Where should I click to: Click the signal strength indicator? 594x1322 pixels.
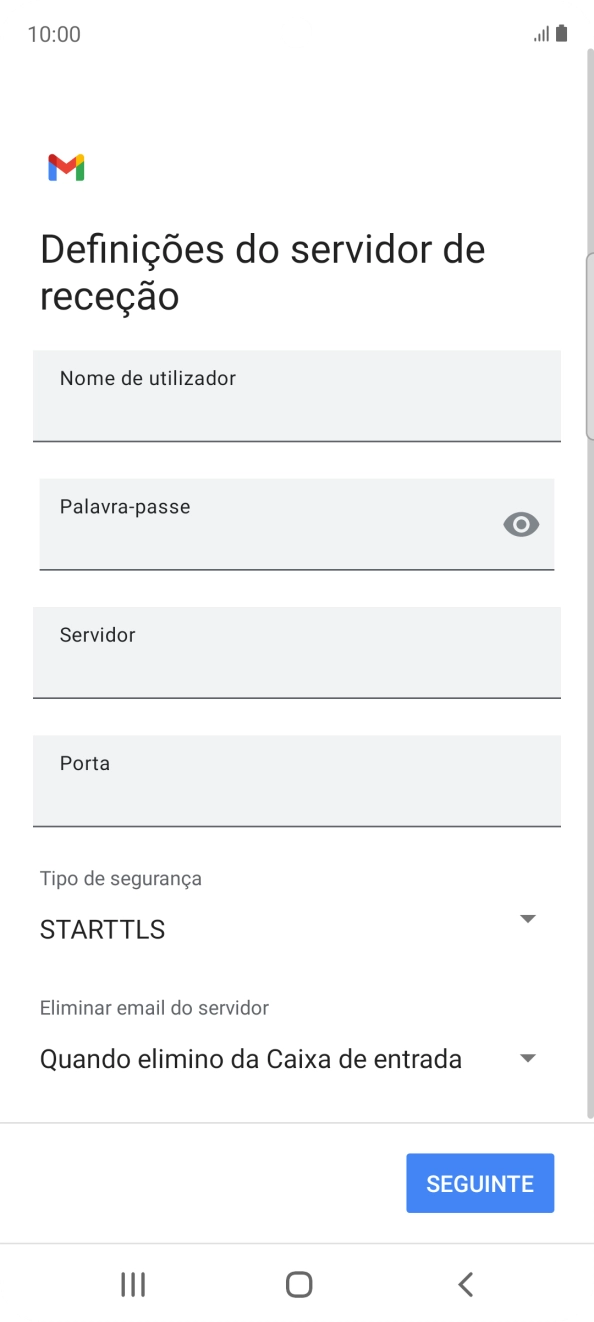pyautogui.click(x=539, y=32)
